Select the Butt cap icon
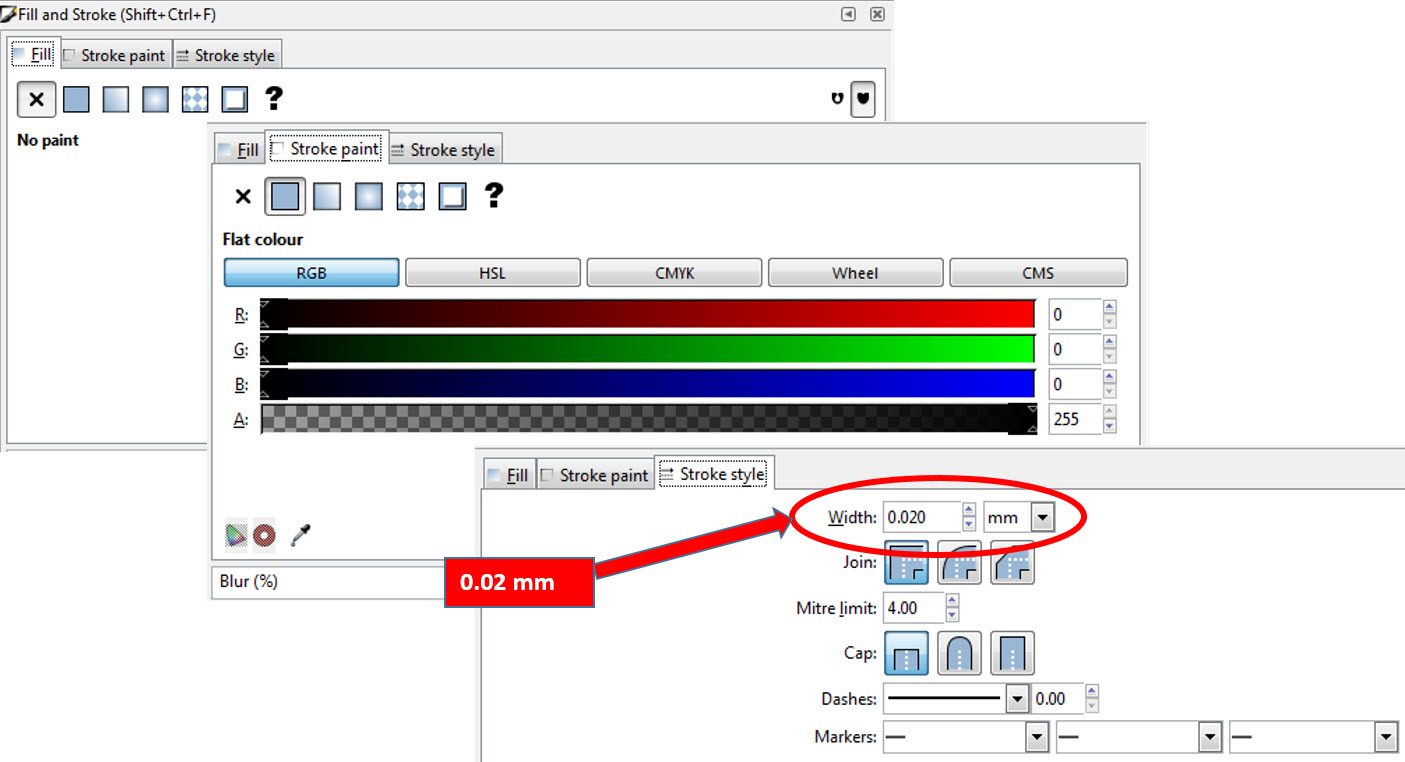 [906, 653]
